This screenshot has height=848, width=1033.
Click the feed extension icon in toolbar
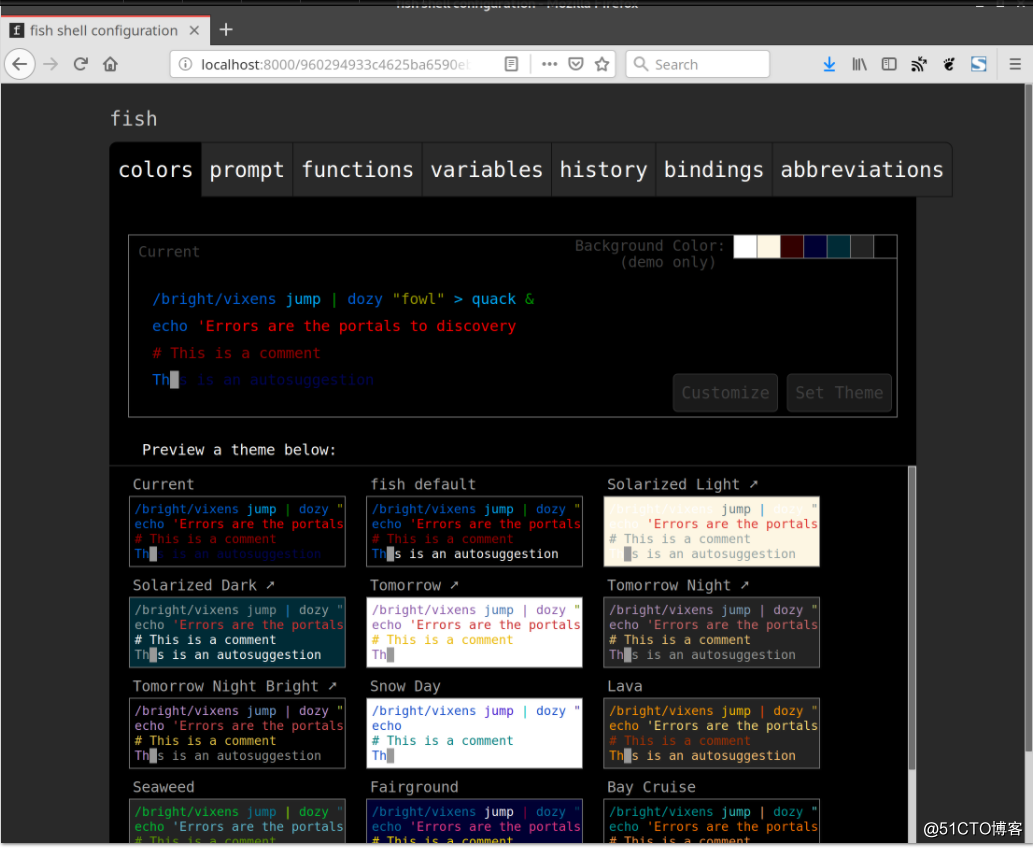[x=918, y=64]
